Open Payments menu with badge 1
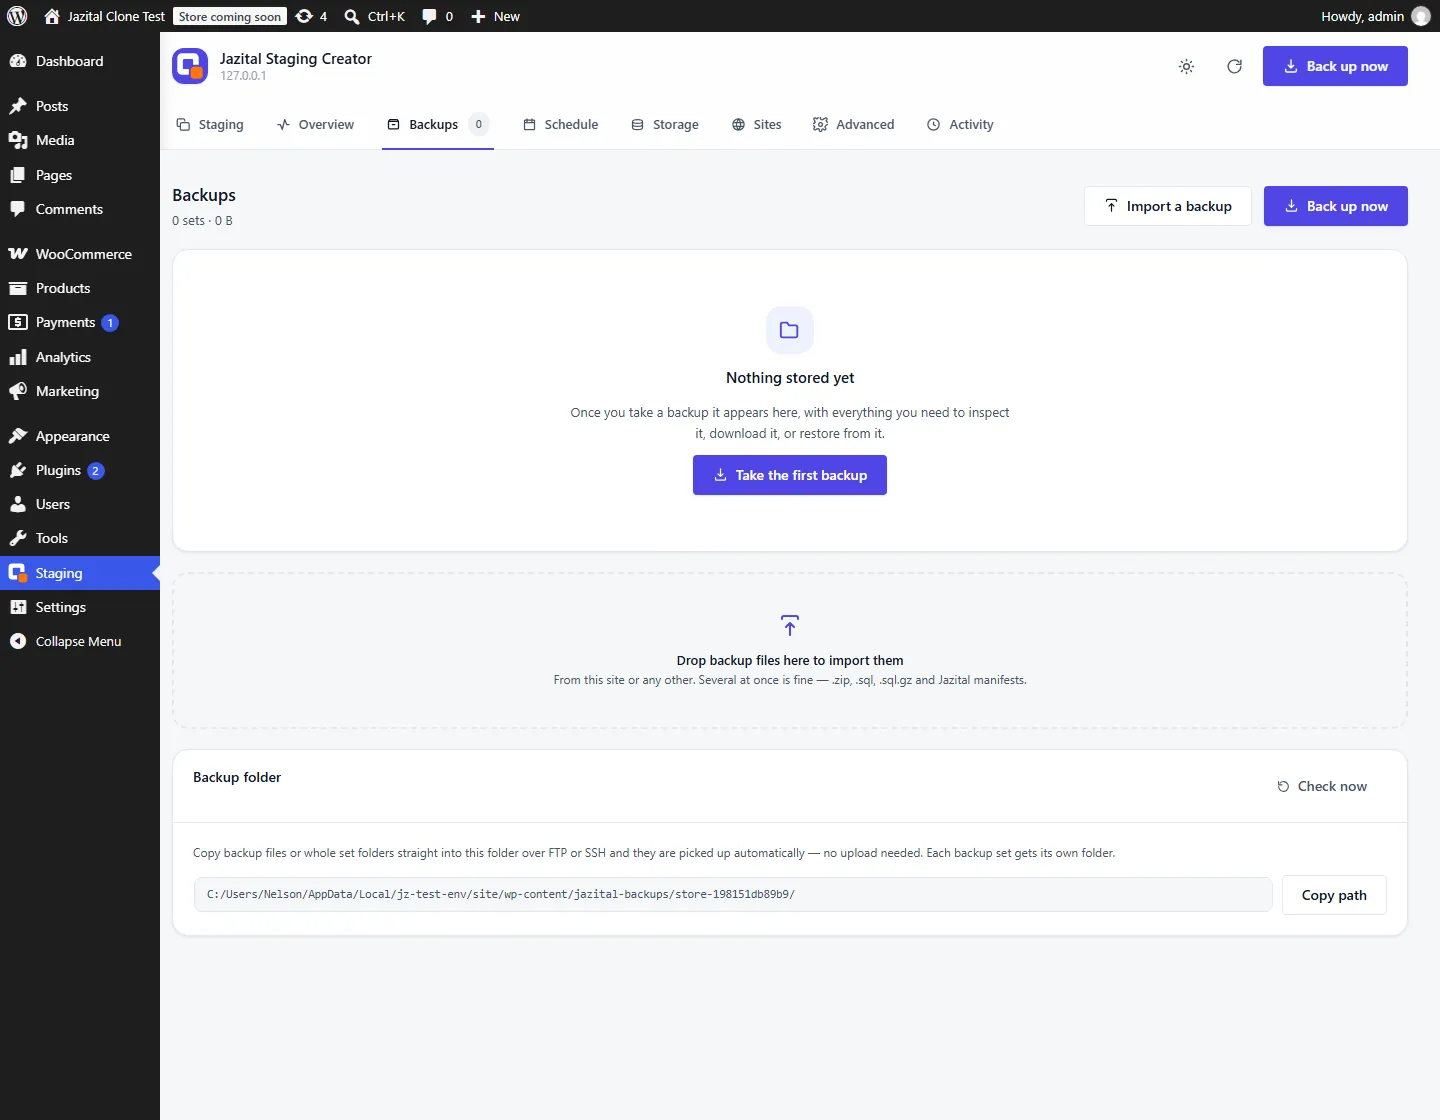Screen dimensions: 1440x1120 pyautogui.click(x=80, y=322)
